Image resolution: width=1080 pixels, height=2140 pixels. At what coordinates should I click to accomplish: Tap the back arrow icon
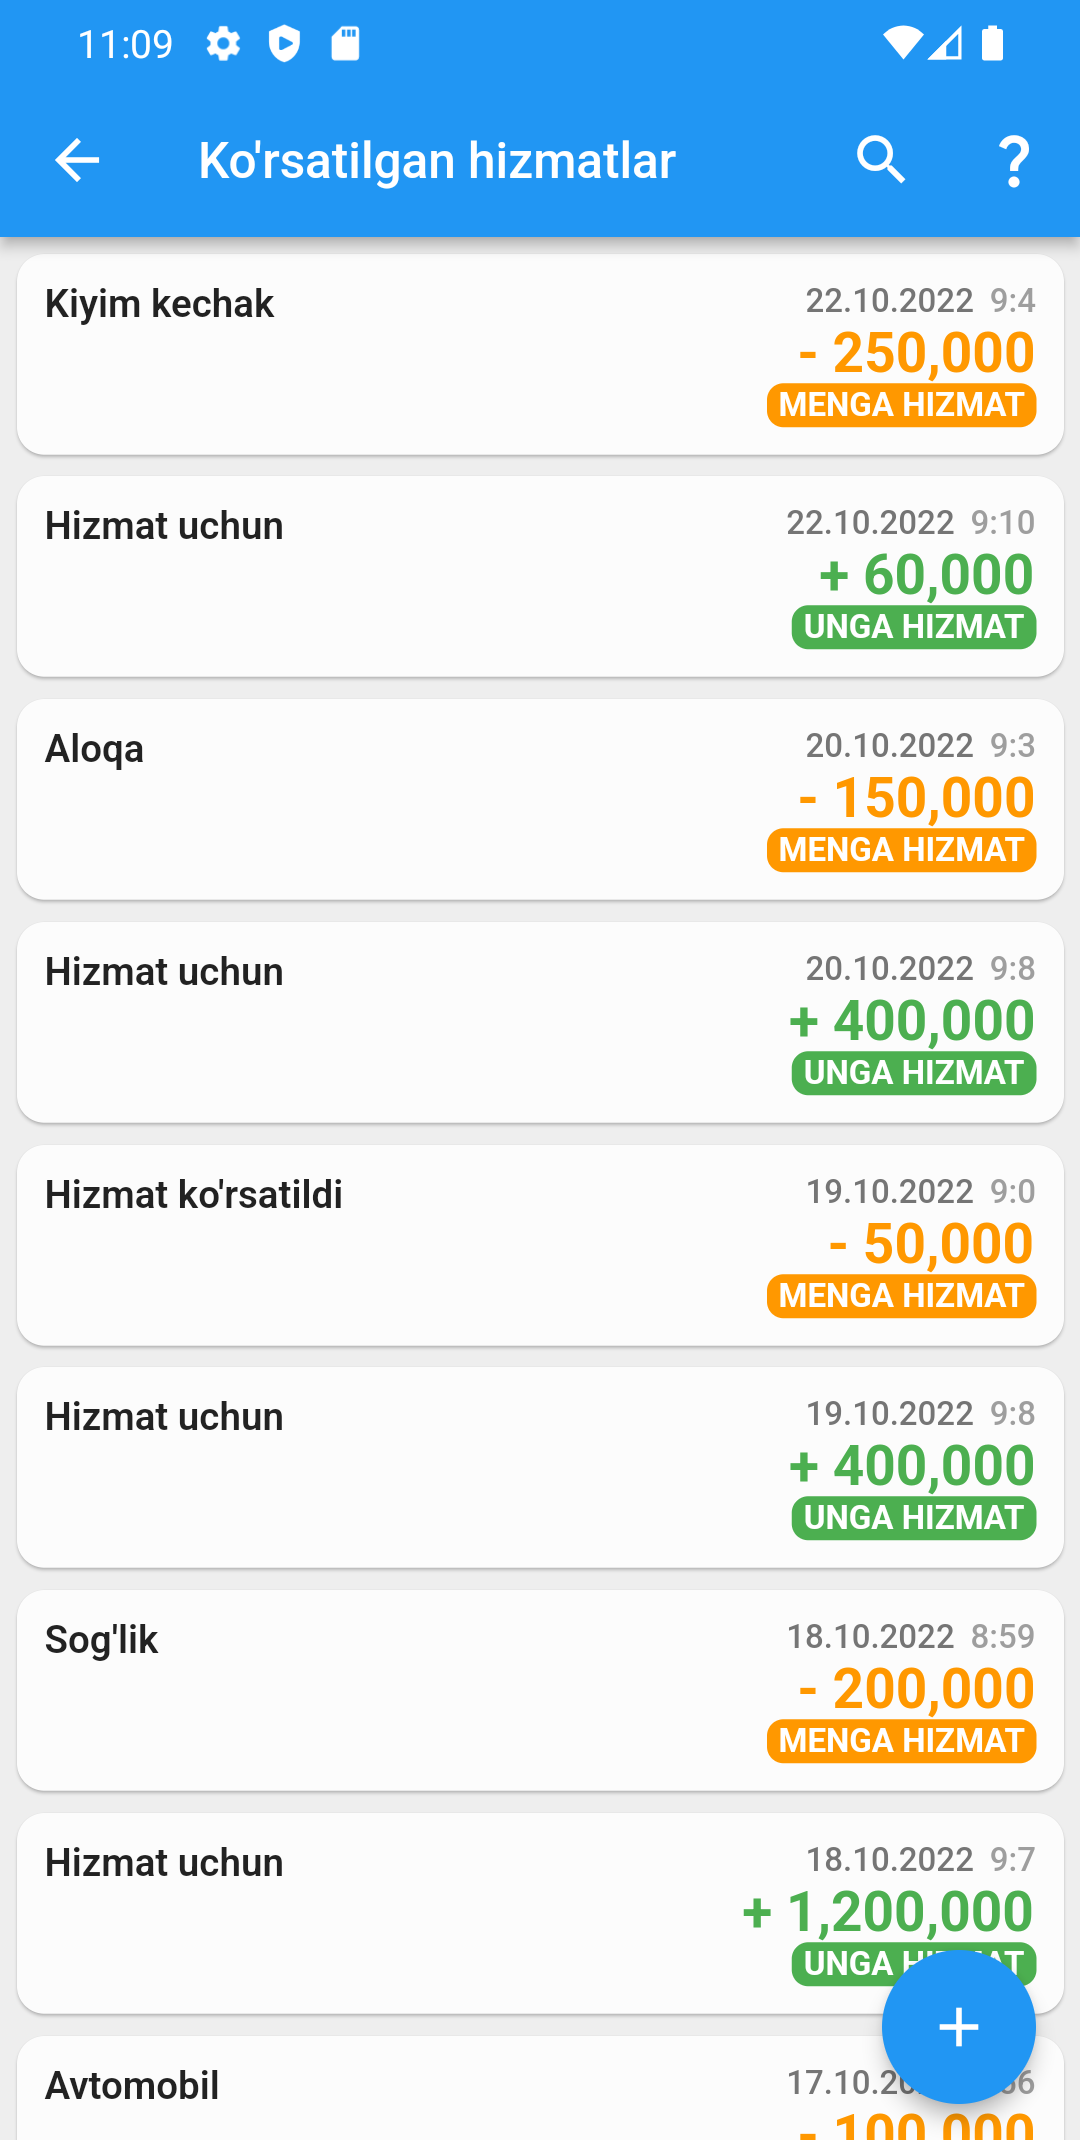pos(77,160)
